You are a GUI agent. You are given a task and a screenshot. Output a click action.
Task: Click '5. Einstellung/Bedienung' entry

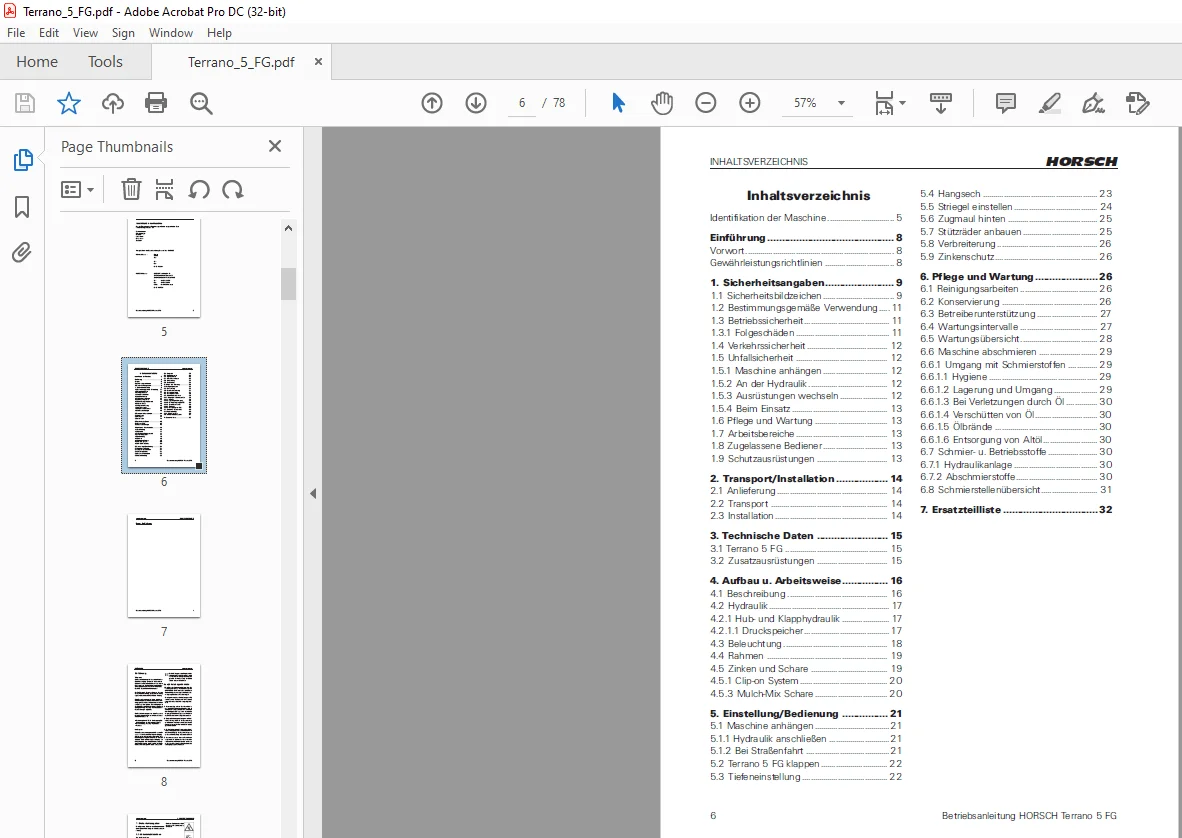point(805,714)
